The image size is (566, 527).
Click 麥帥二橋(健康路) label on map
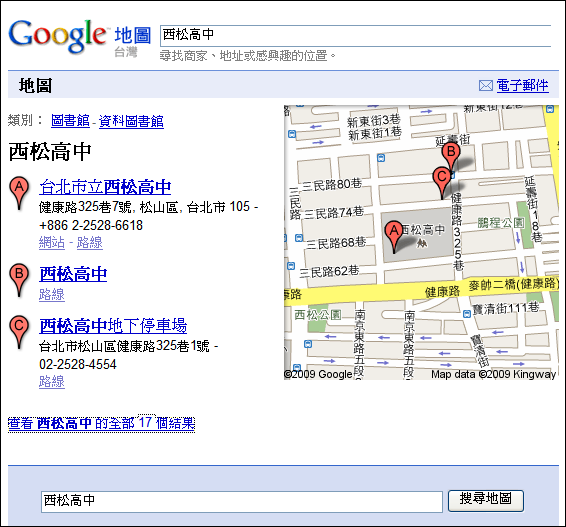[x=513, y=284]
